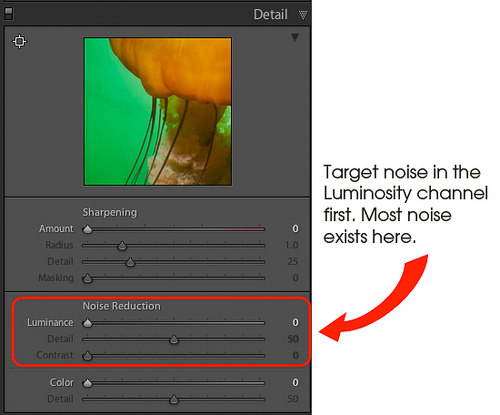The height and width of the screenshot is (415, 500).
Task: Click the Color noise value field
Action: click(295, 382)
